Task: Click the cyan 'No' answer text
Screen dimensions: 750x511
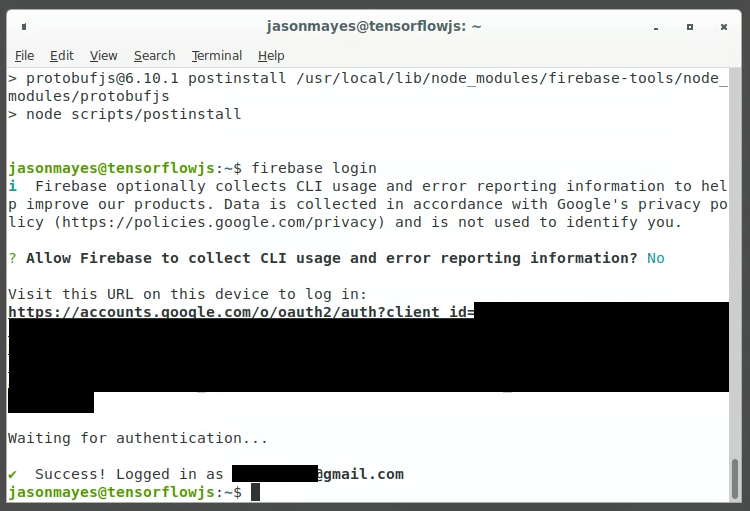Action: [655, 258]
